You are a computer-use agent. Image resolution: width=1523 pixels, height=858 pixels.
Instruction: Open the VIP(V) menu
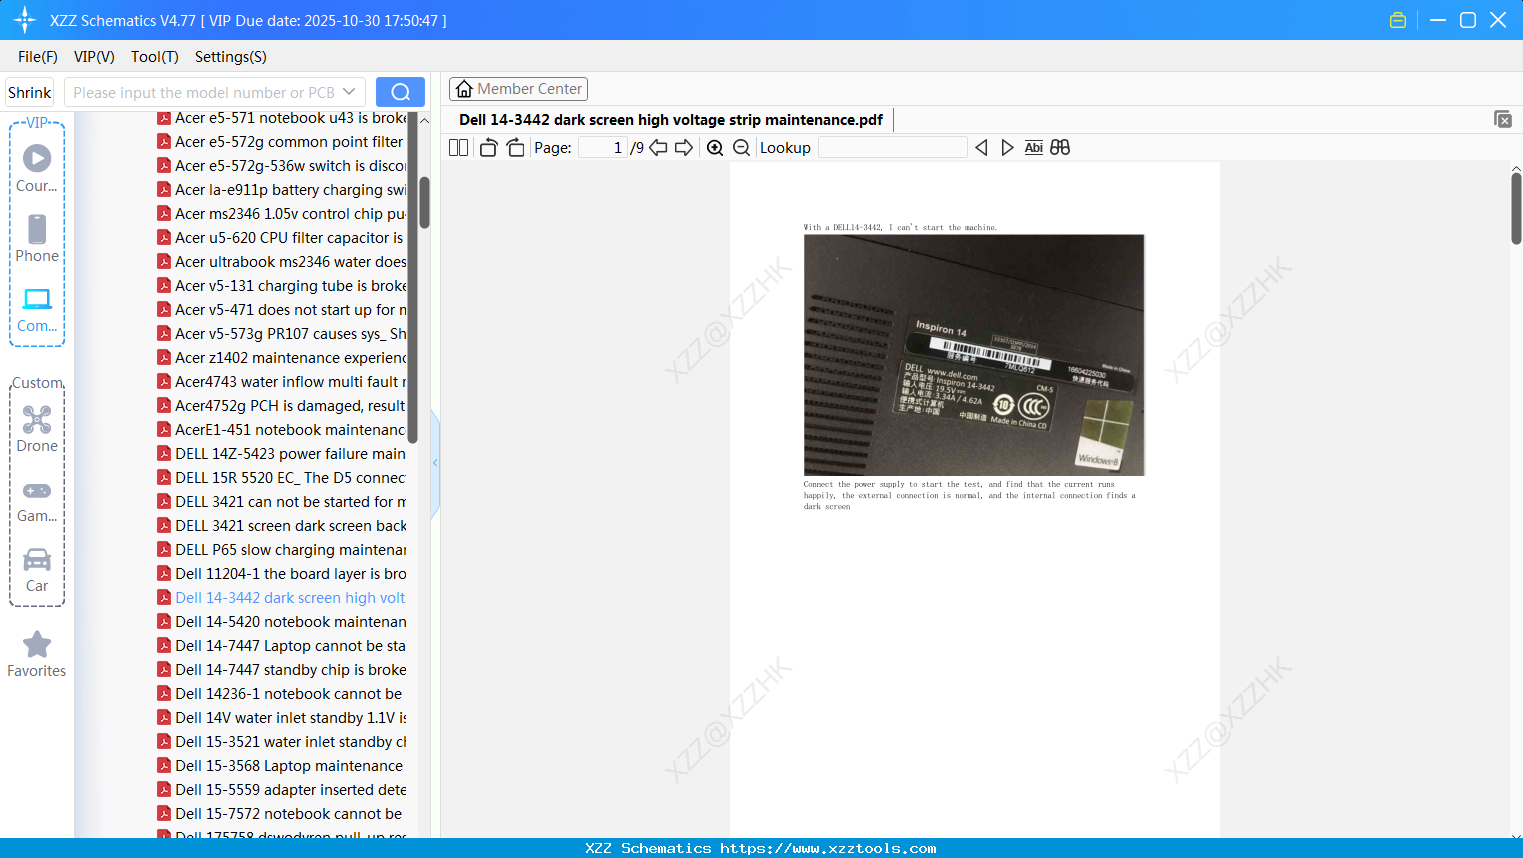(94, 57)
